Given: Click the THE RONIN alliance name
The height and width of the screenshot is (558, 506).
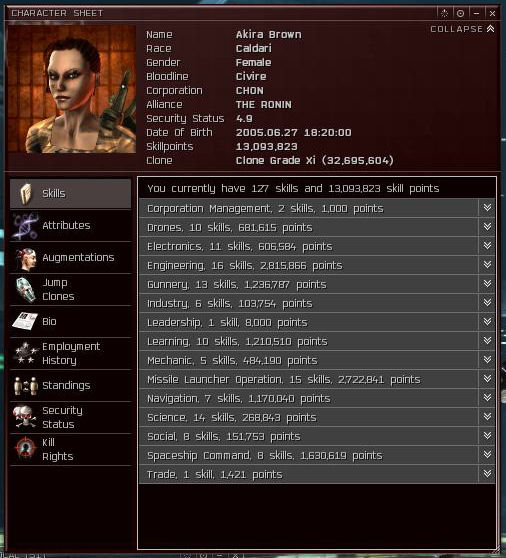Looking at the screenshot, I should coord(264,105).
